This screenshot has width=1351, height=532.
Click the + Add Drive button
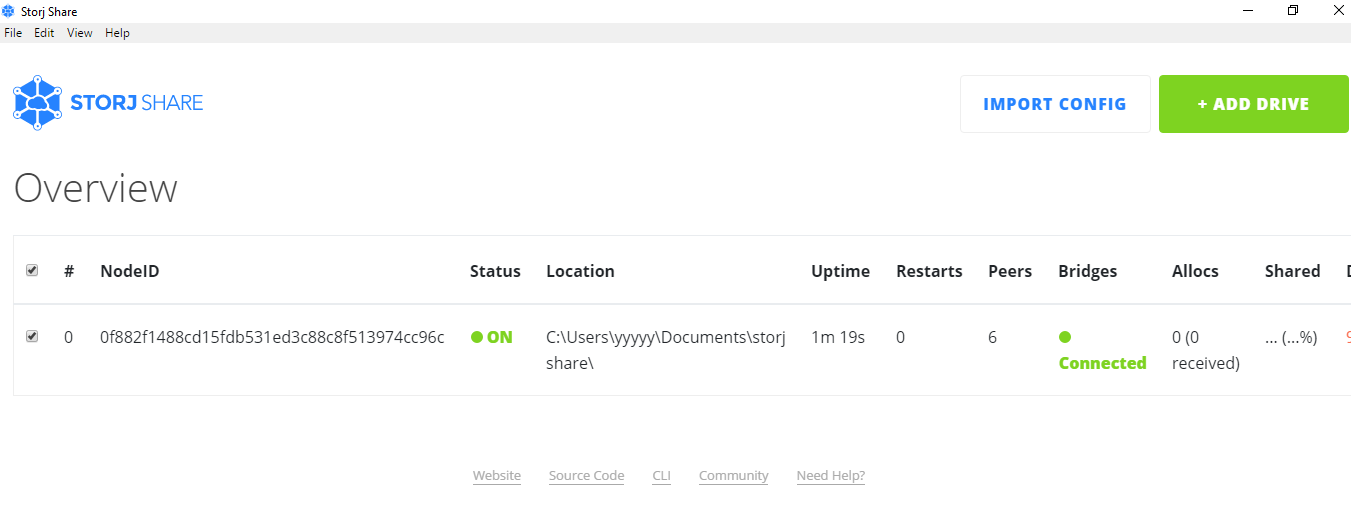pyautogui.click(x=1254, y=104)
